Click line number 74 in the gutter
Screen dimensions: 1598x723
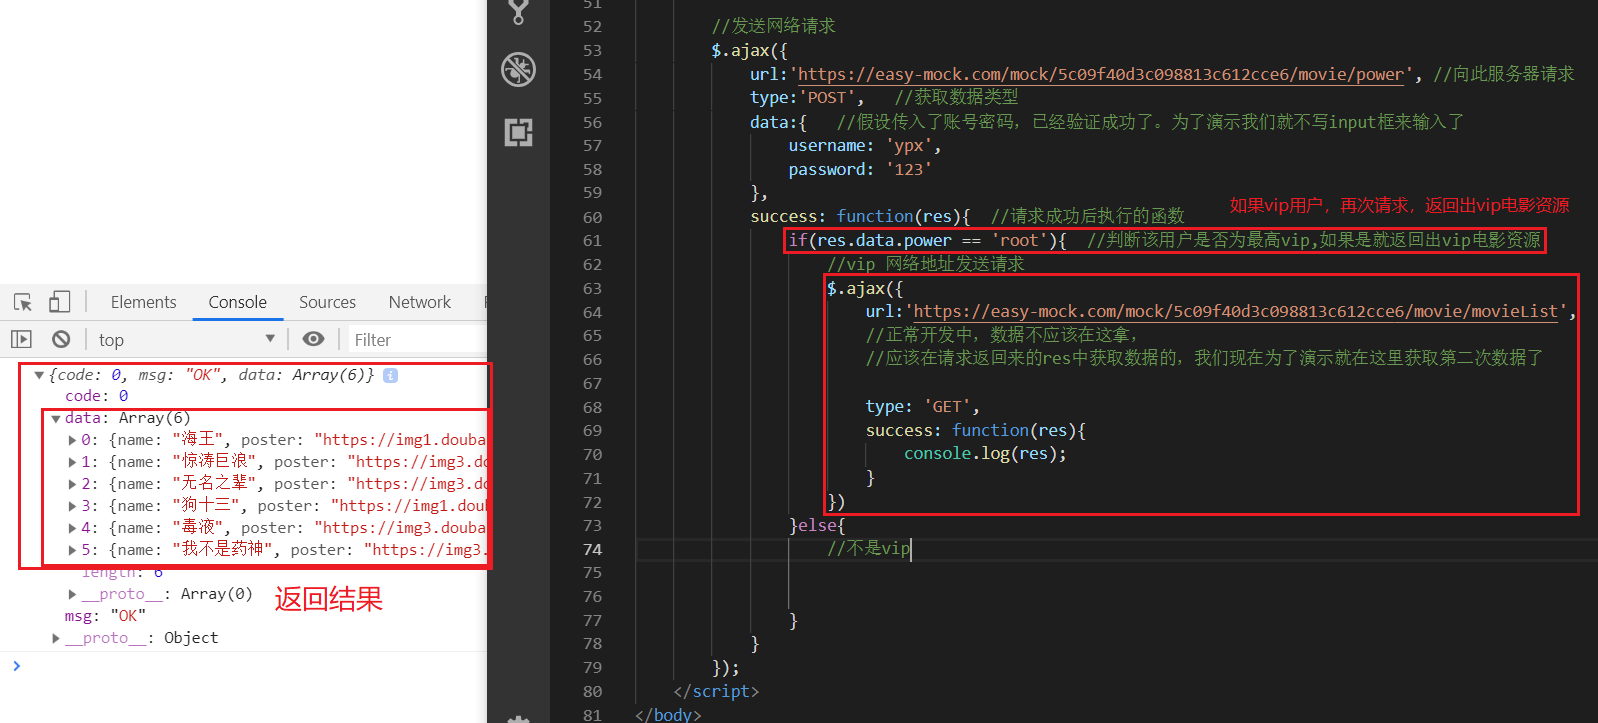point(593,549)
